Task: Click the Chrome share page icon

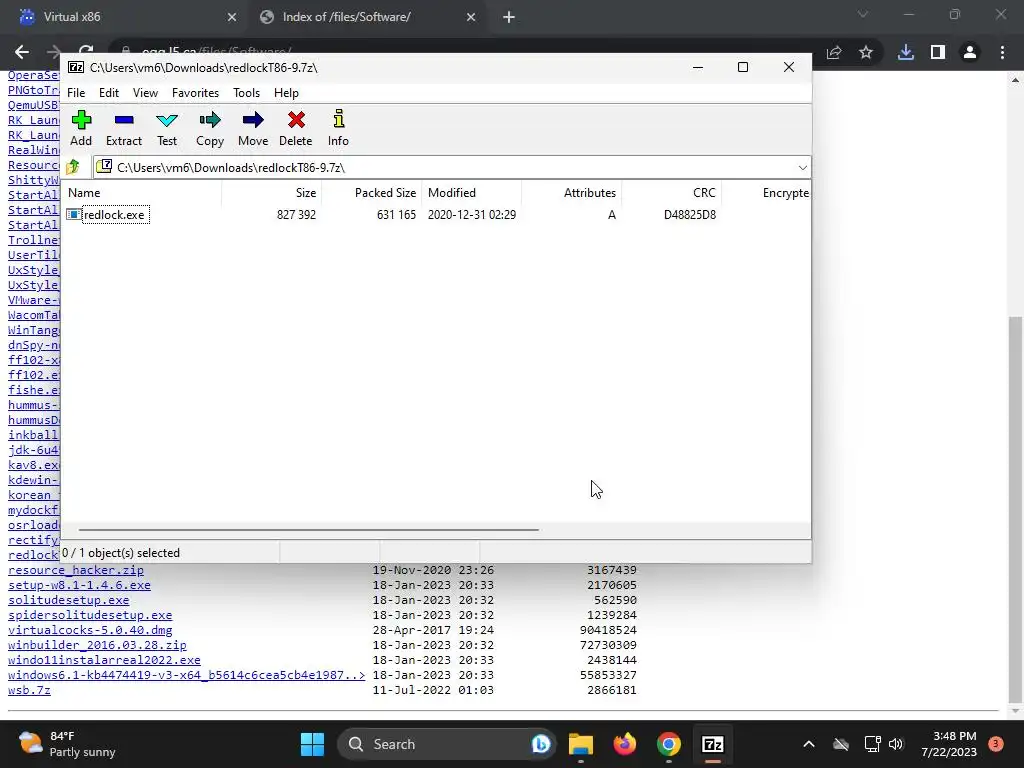Action: [x=834, y=52]
